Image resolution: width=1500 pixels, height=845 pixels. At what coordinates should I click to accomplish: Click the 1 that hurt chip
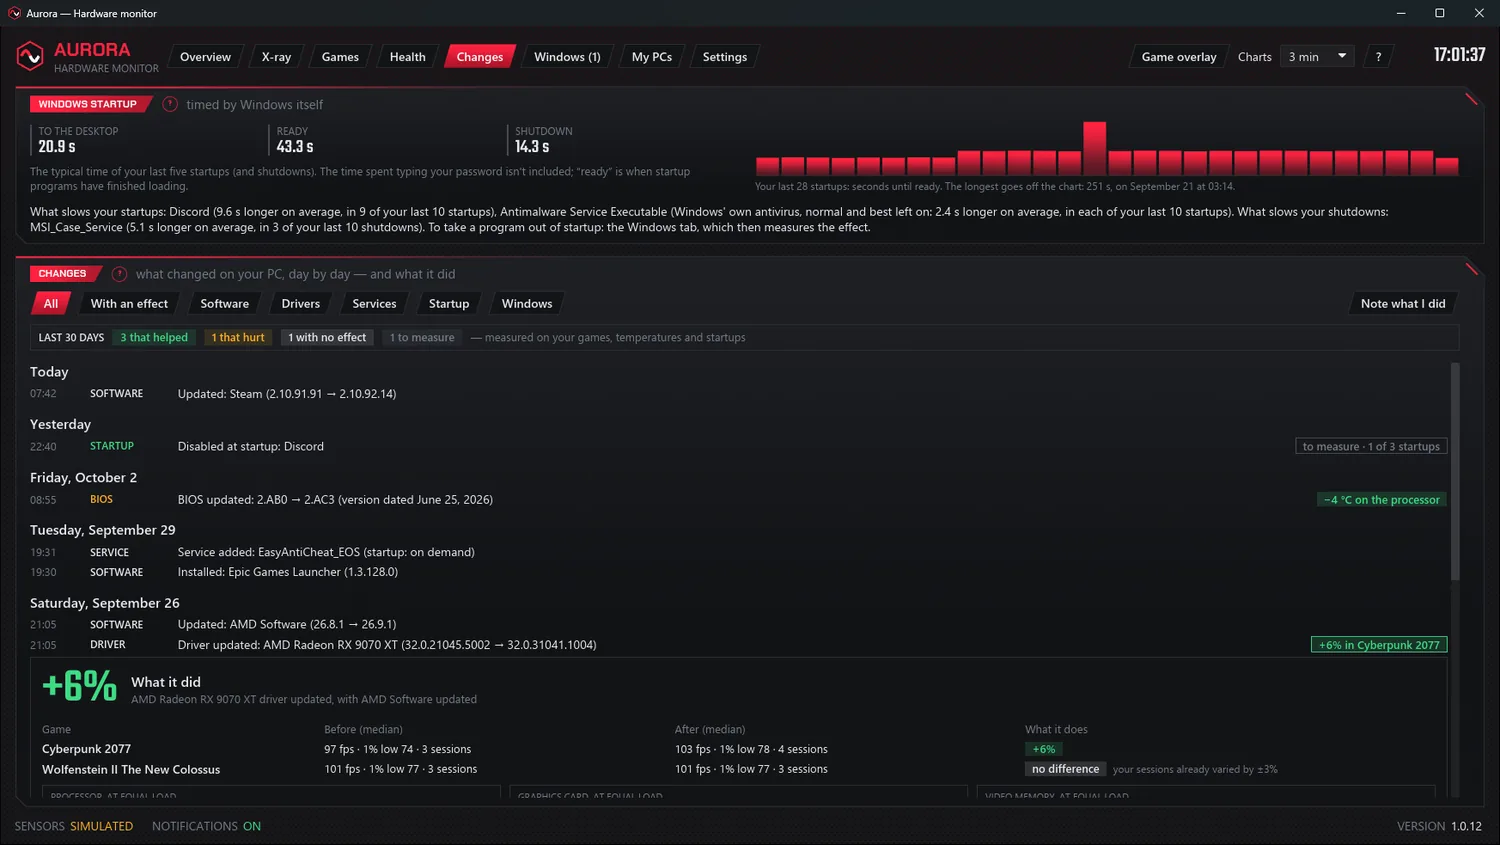click(x=238, y=338)
